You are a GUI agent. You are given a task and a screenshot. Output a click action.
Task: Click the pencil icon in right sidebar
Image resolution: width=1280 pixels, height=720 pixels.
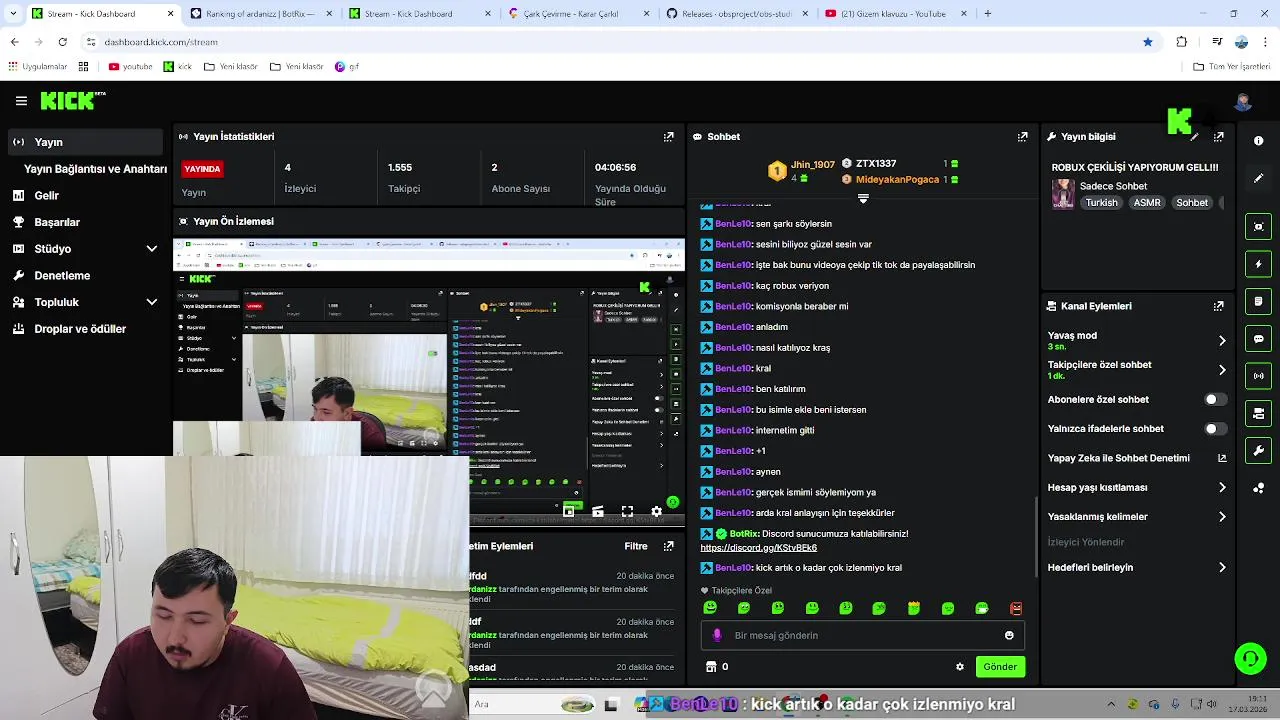1259,178
